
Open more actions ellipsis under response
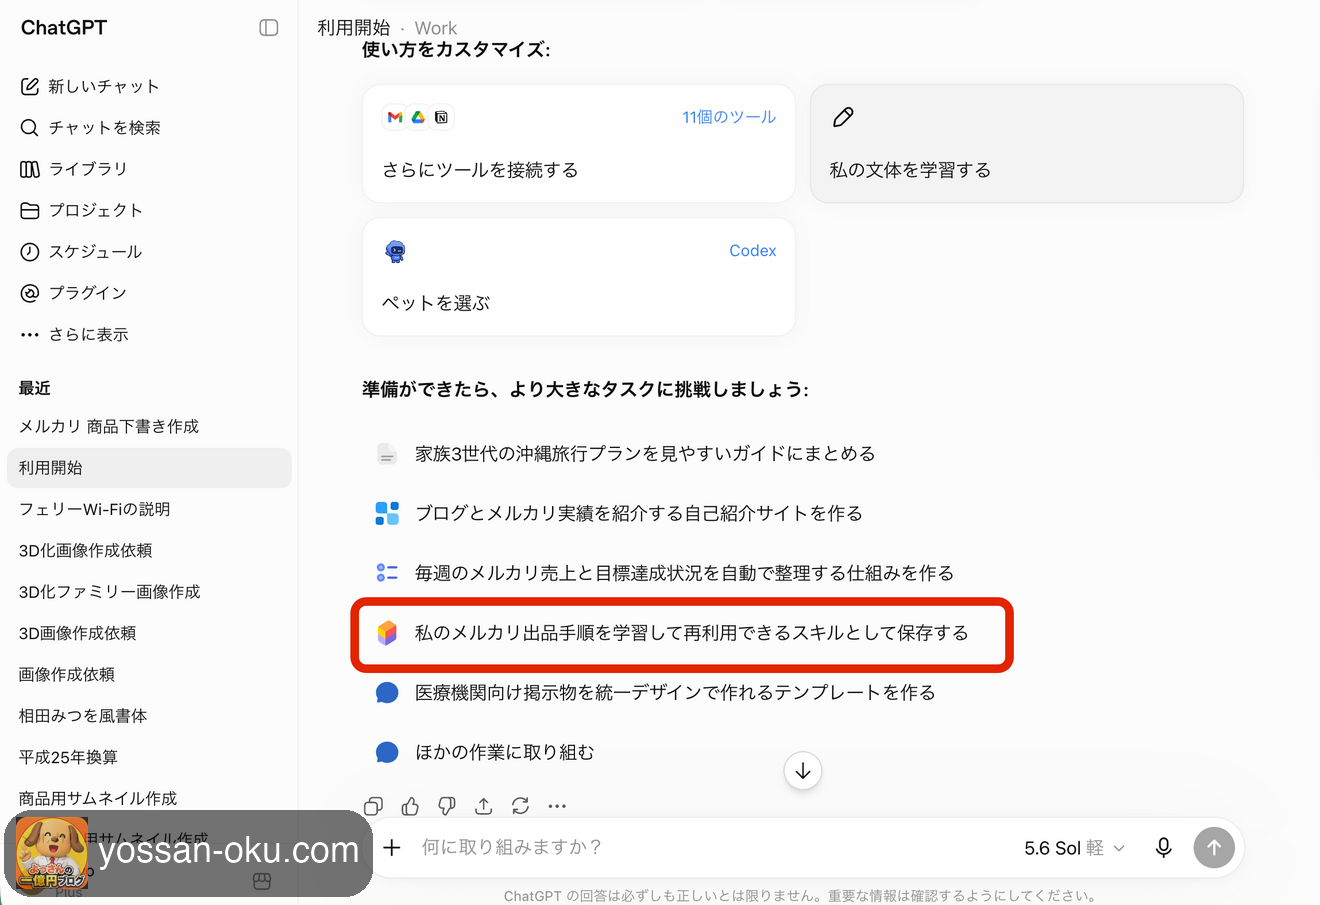tap(557, 806)
